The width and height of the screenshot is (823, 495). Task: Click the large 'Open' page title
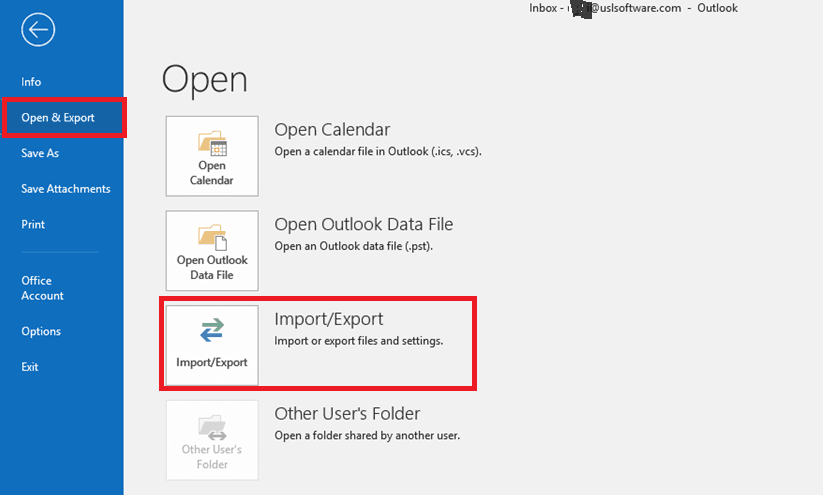pyautogui.click(x=204, y=80)
